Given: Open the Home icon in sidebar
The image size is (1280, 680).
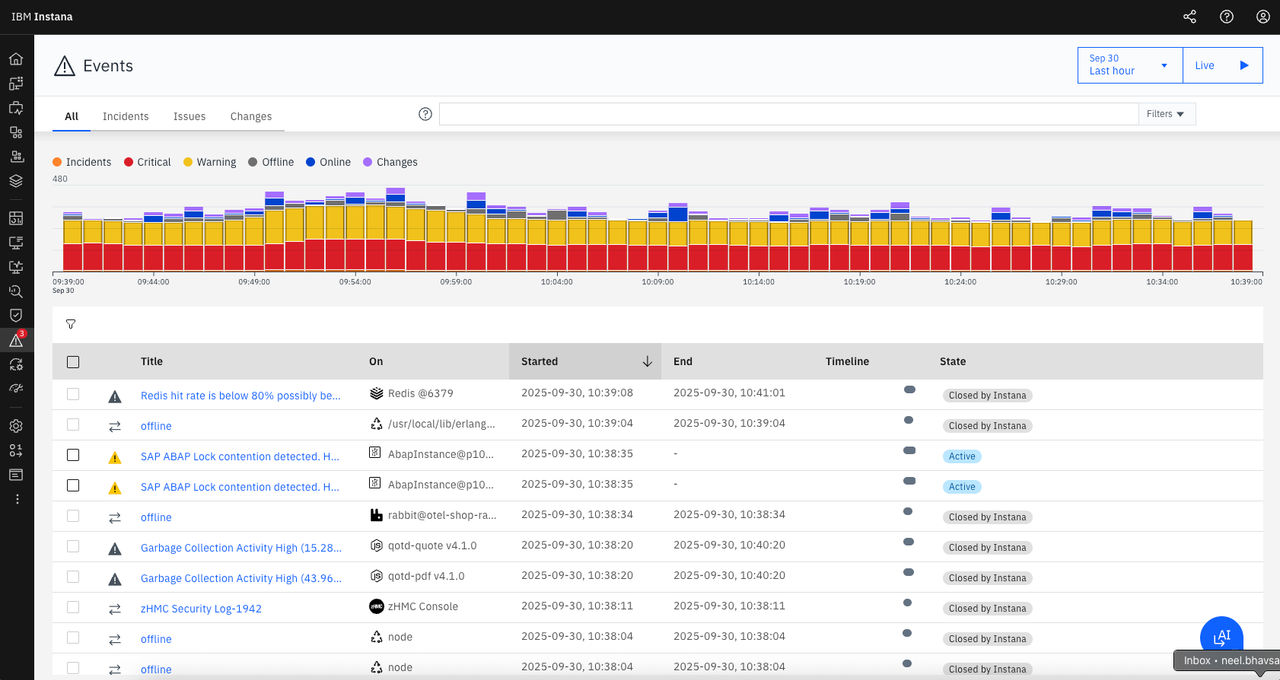Looking at the screenshot, I should click(x=16, y=59).
